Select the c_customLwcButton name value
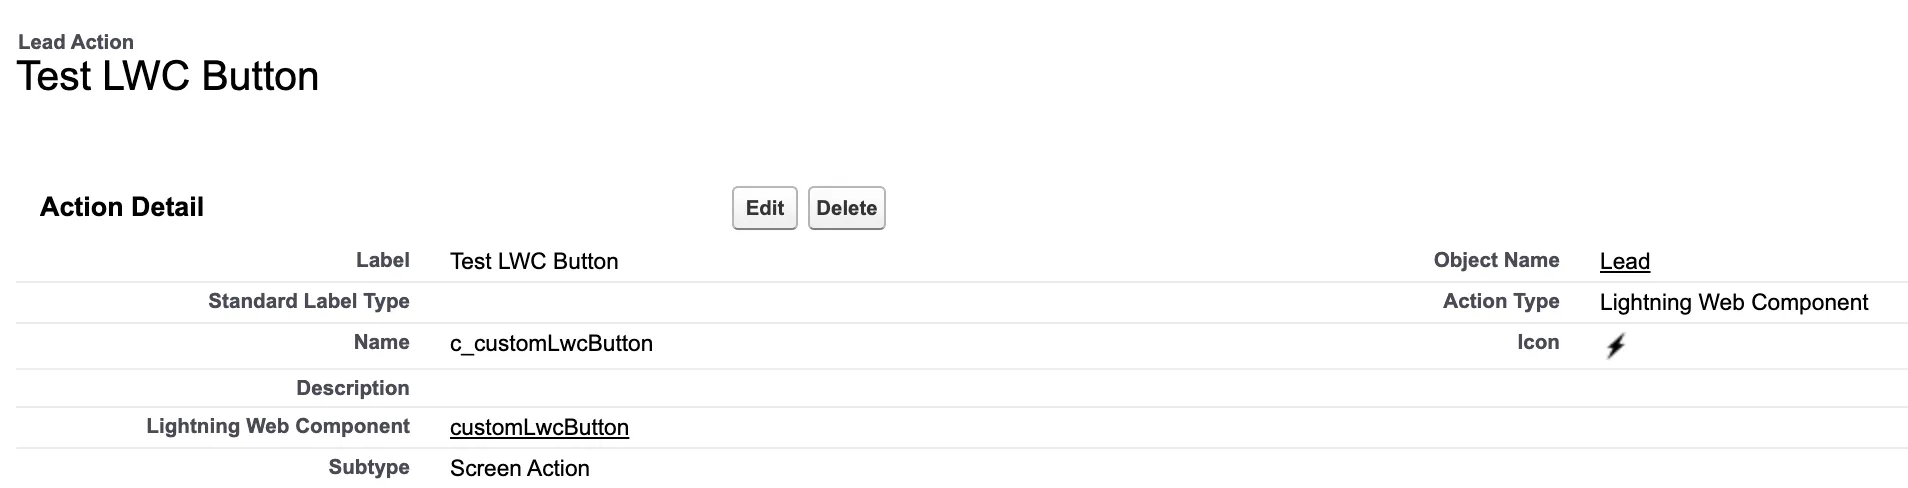The width and height of the screenshot is (1908, 488). (551, 344)
